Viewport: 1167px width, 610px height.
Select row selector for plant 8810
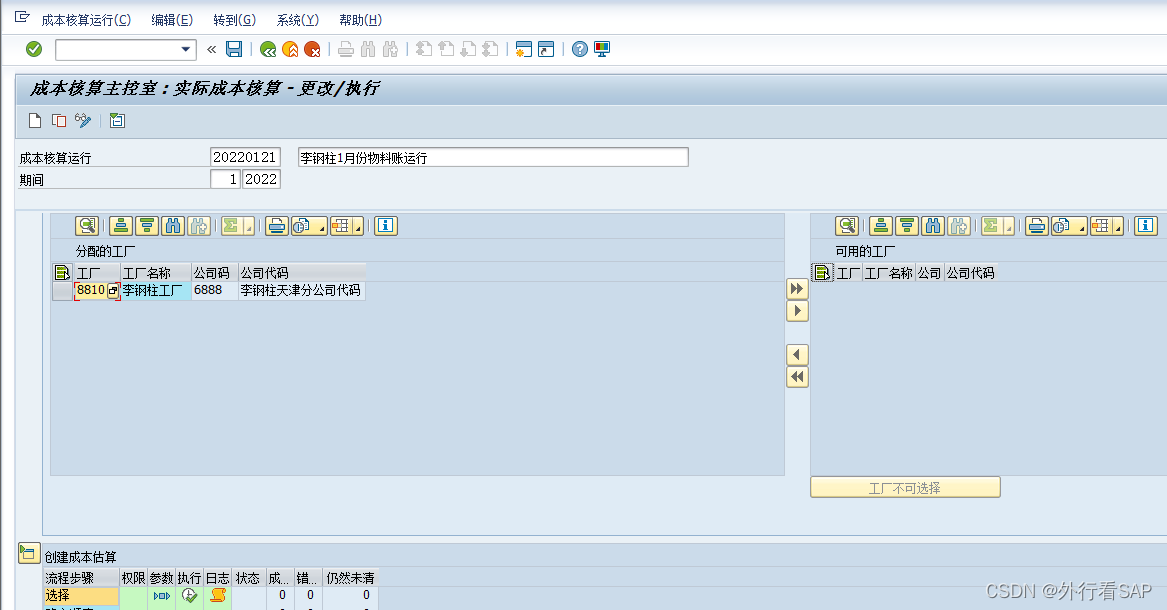(x=63, y=291)
